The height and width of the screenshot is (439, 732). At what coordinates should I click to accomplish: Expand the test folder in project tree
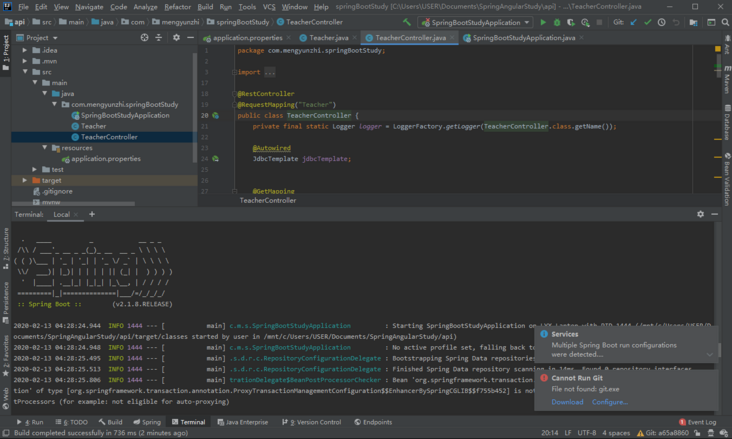coord(34,170)
